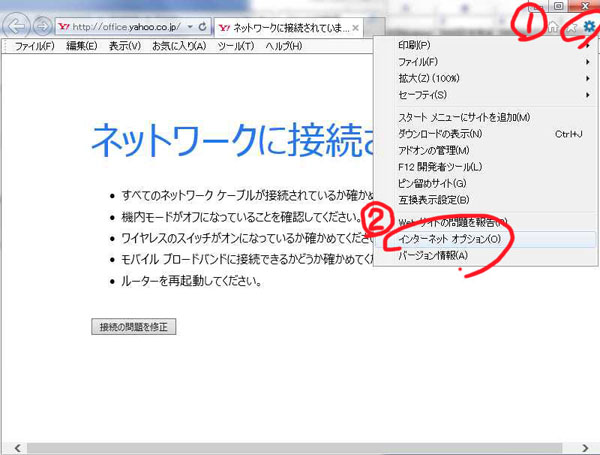
Task: Click the ルーターを再起動してください text
Action: tap(192, 281)
